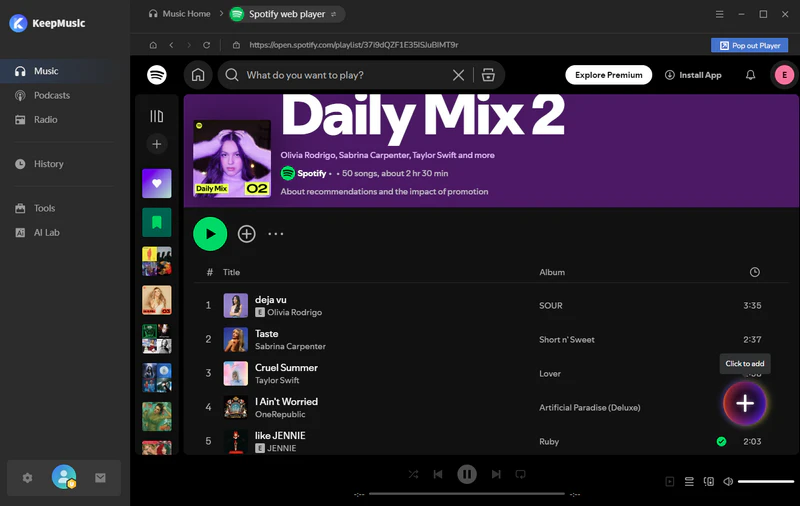The height and width of the screenshot is (506, 800).
Task: Click the purple plus add-to-list button
Action: 745,403
